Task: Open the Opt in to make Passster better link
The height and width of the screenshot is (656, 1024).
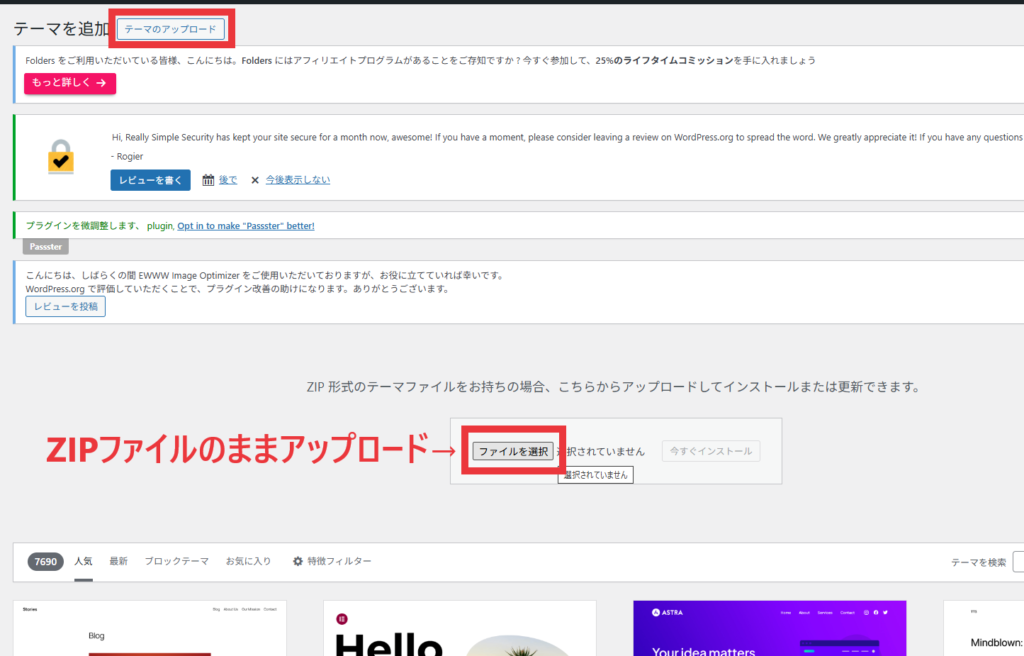Action: pos(246,226)
